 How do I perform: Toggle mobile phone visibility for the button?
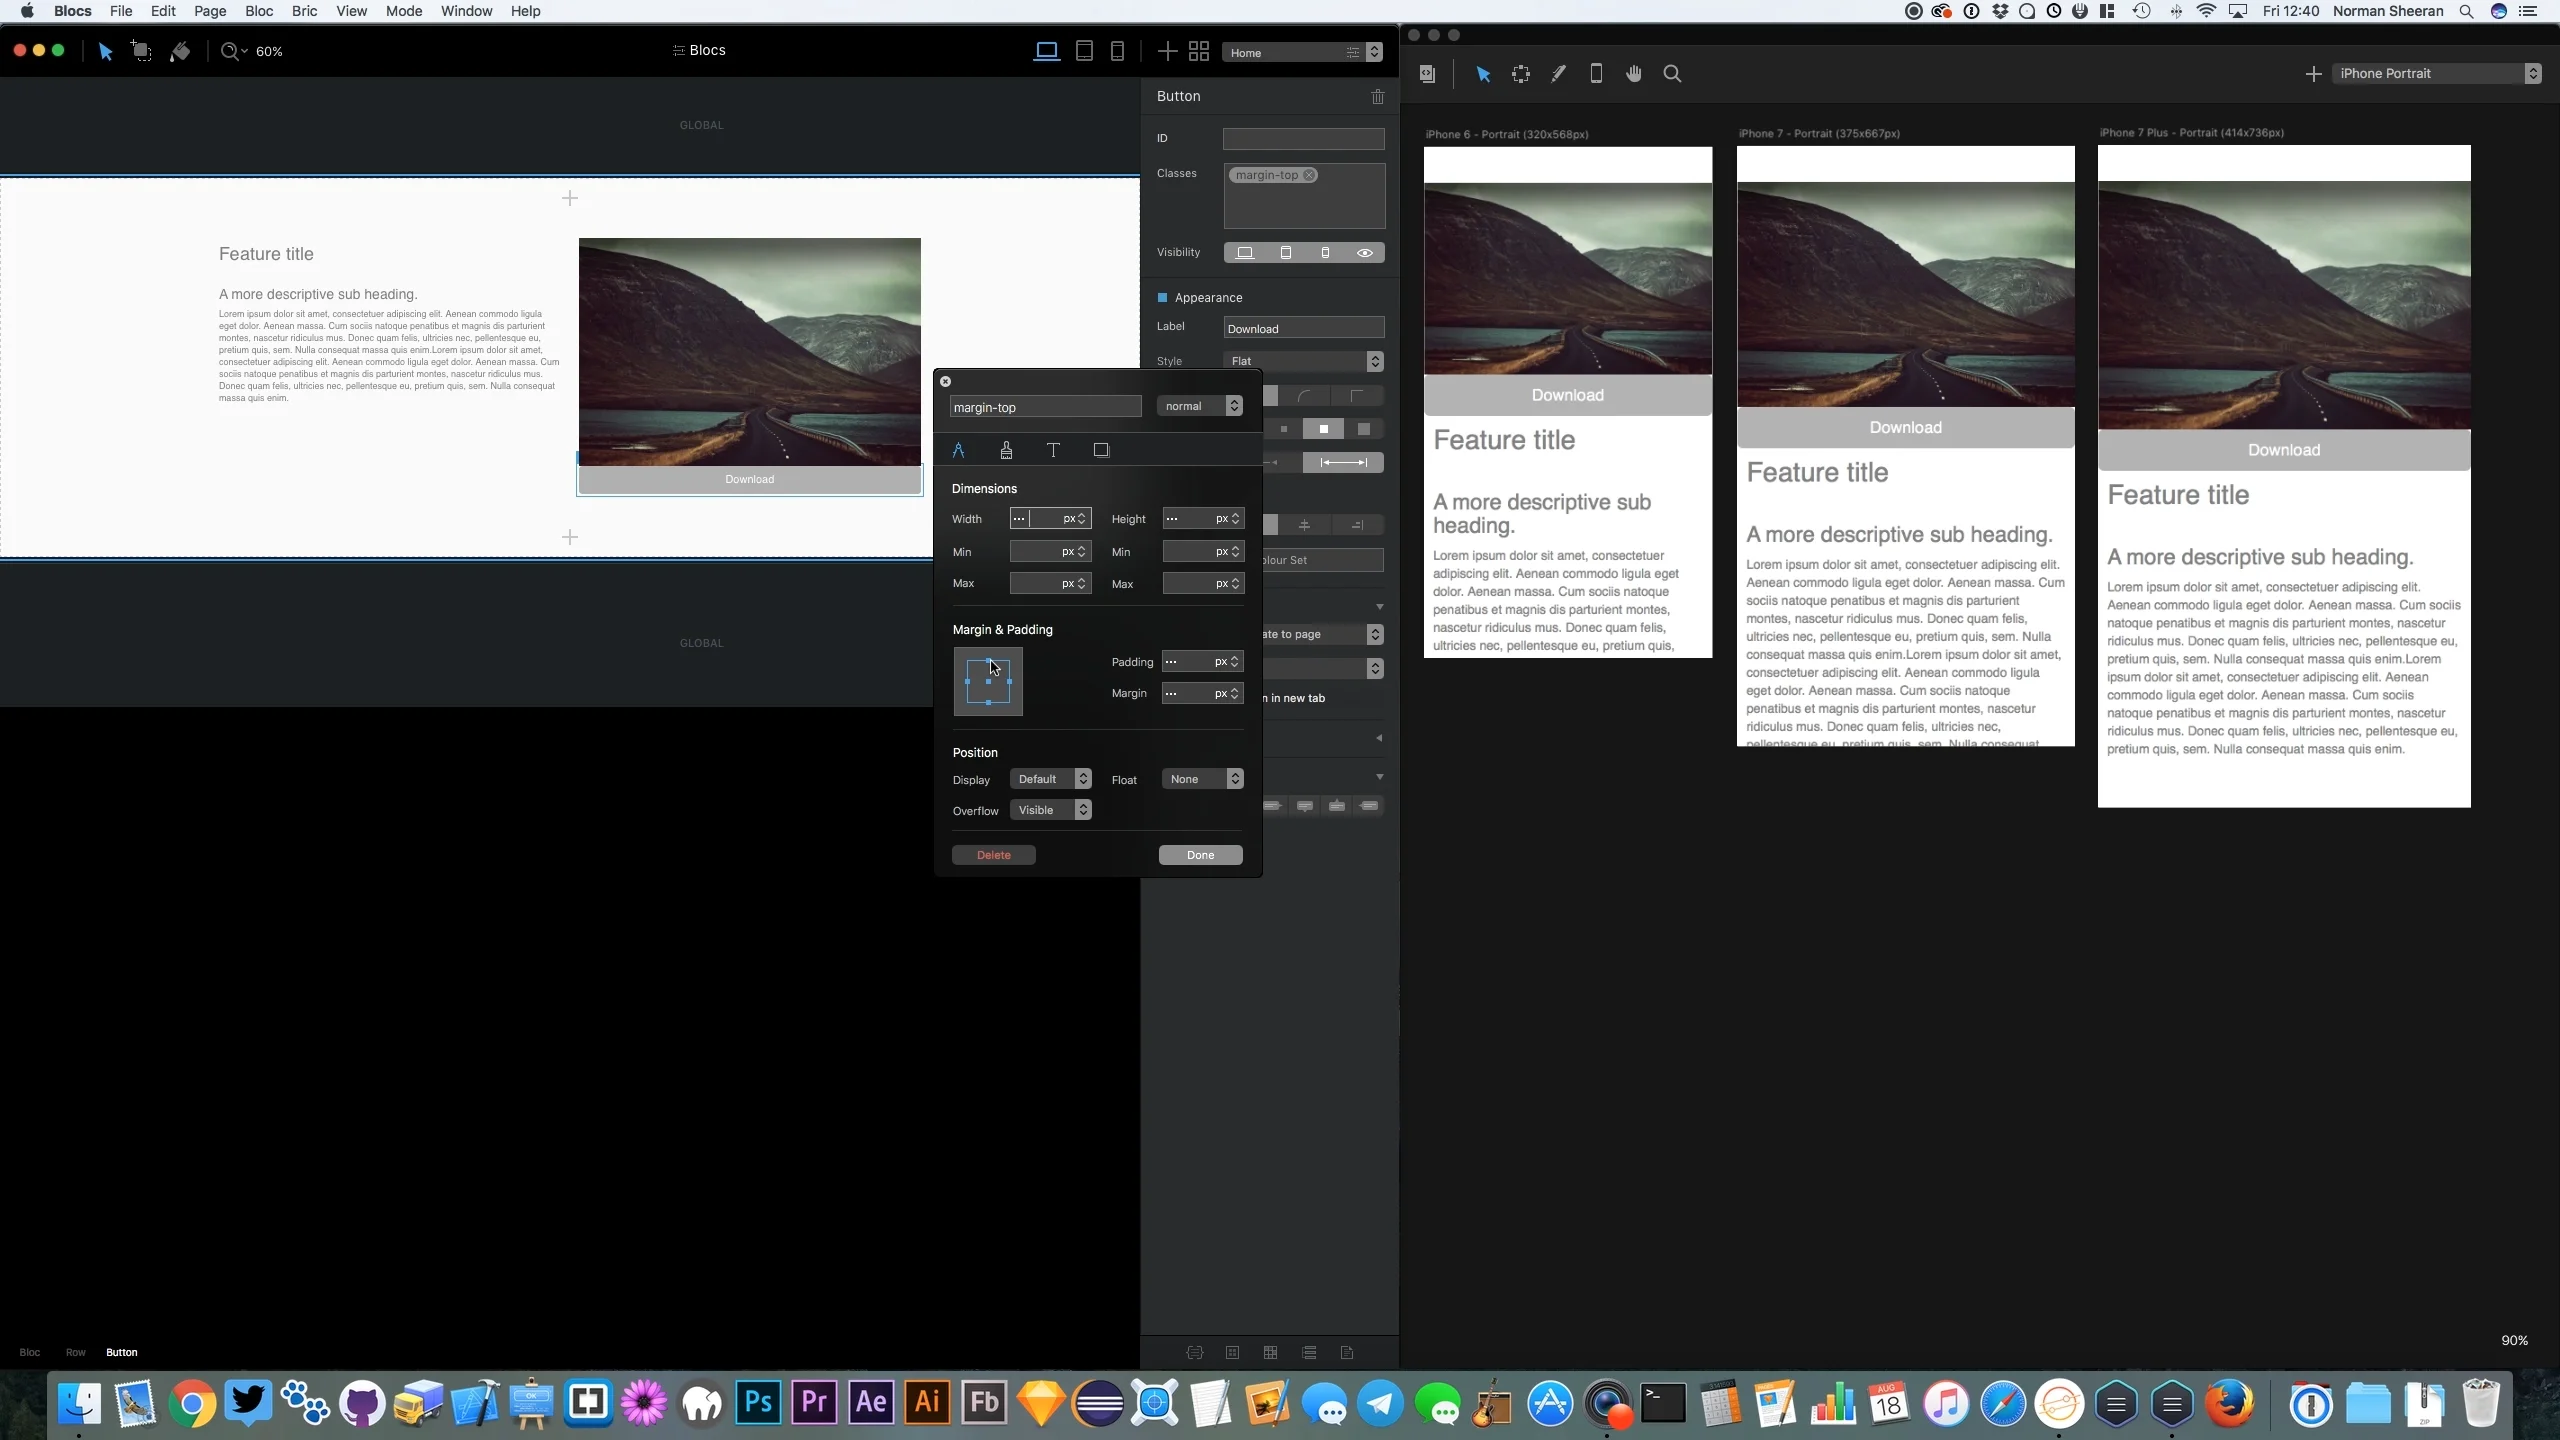(1325, 253)
